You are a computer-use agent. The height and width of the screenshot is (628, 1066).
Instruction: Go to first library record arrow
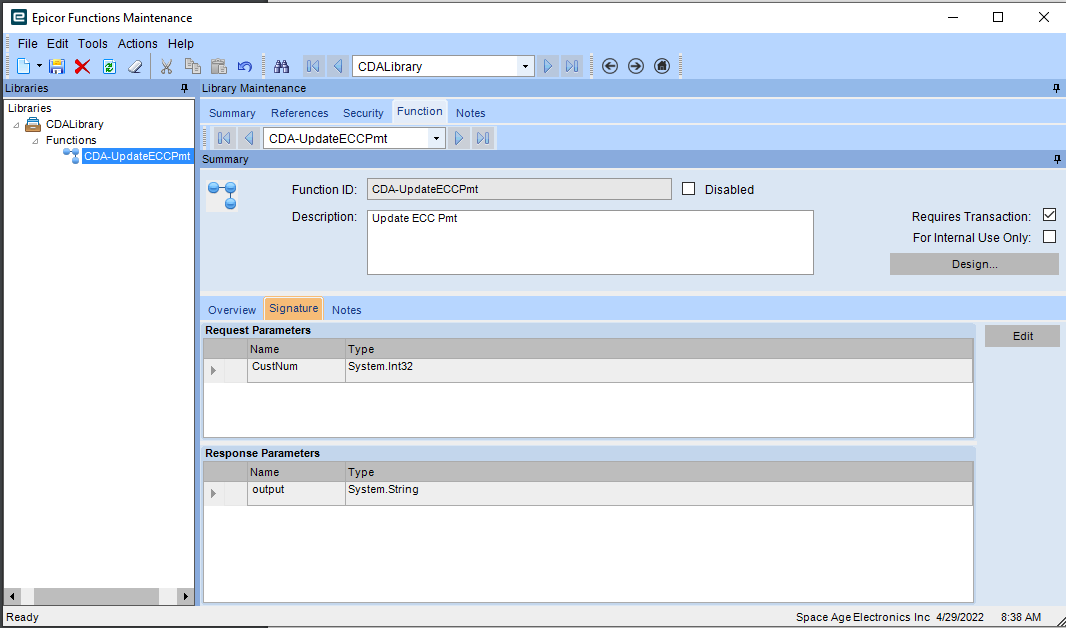313,66
